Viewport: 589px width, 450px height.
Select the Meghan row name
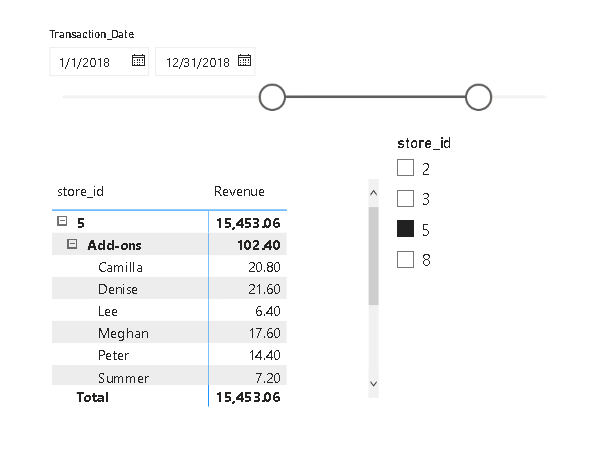pos(123,334)
